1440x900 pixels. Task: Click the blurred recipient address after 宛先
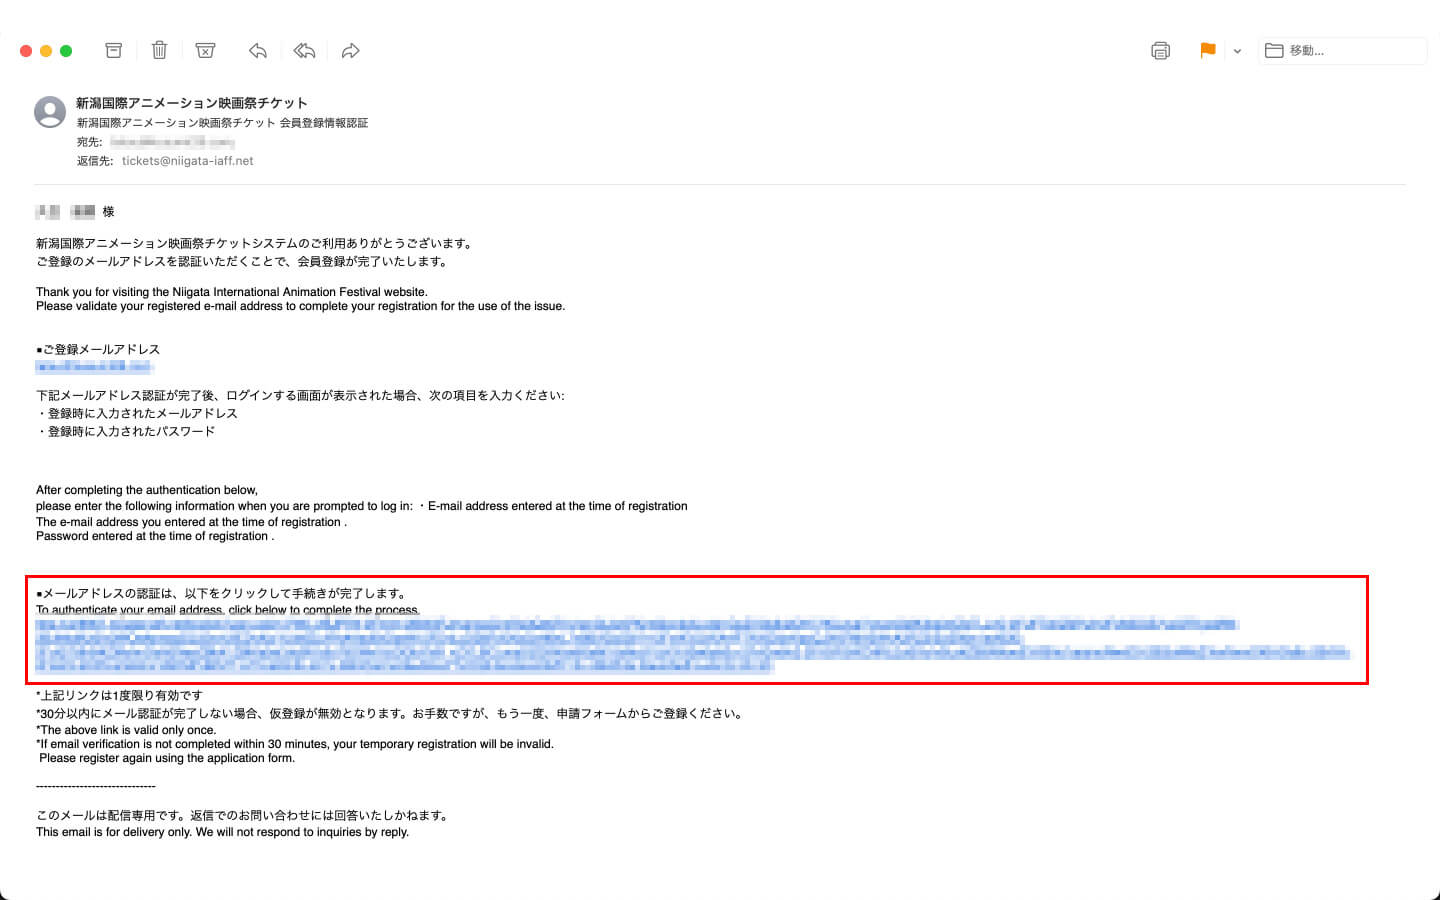pos(172,142)
